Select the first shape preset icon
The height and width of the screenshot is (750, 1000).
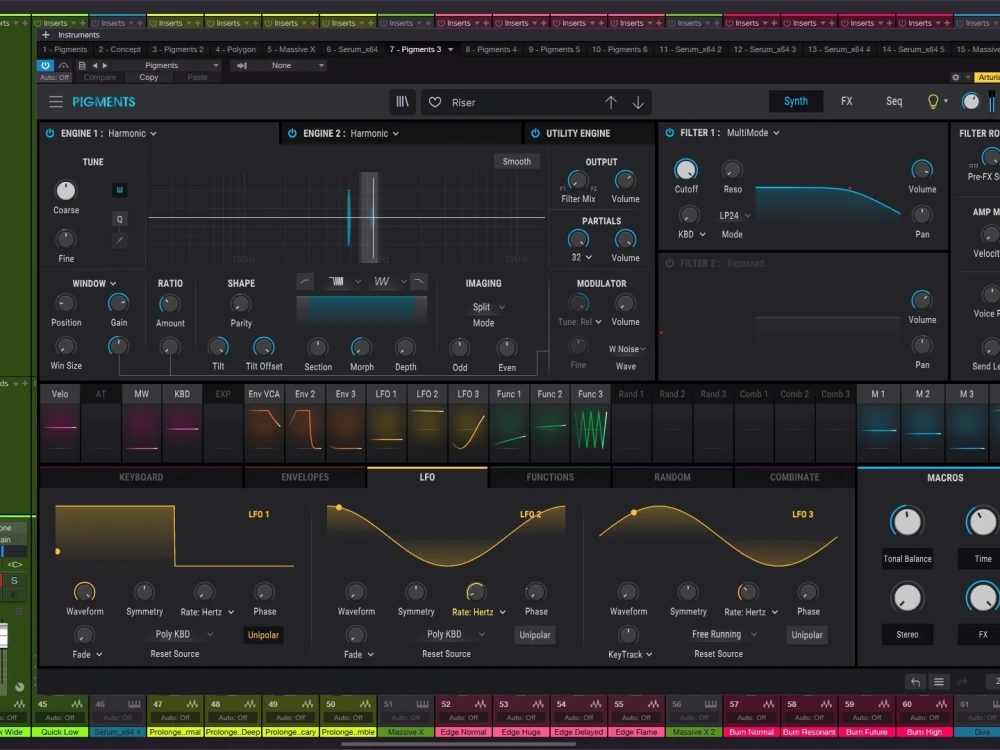point(305,281)
